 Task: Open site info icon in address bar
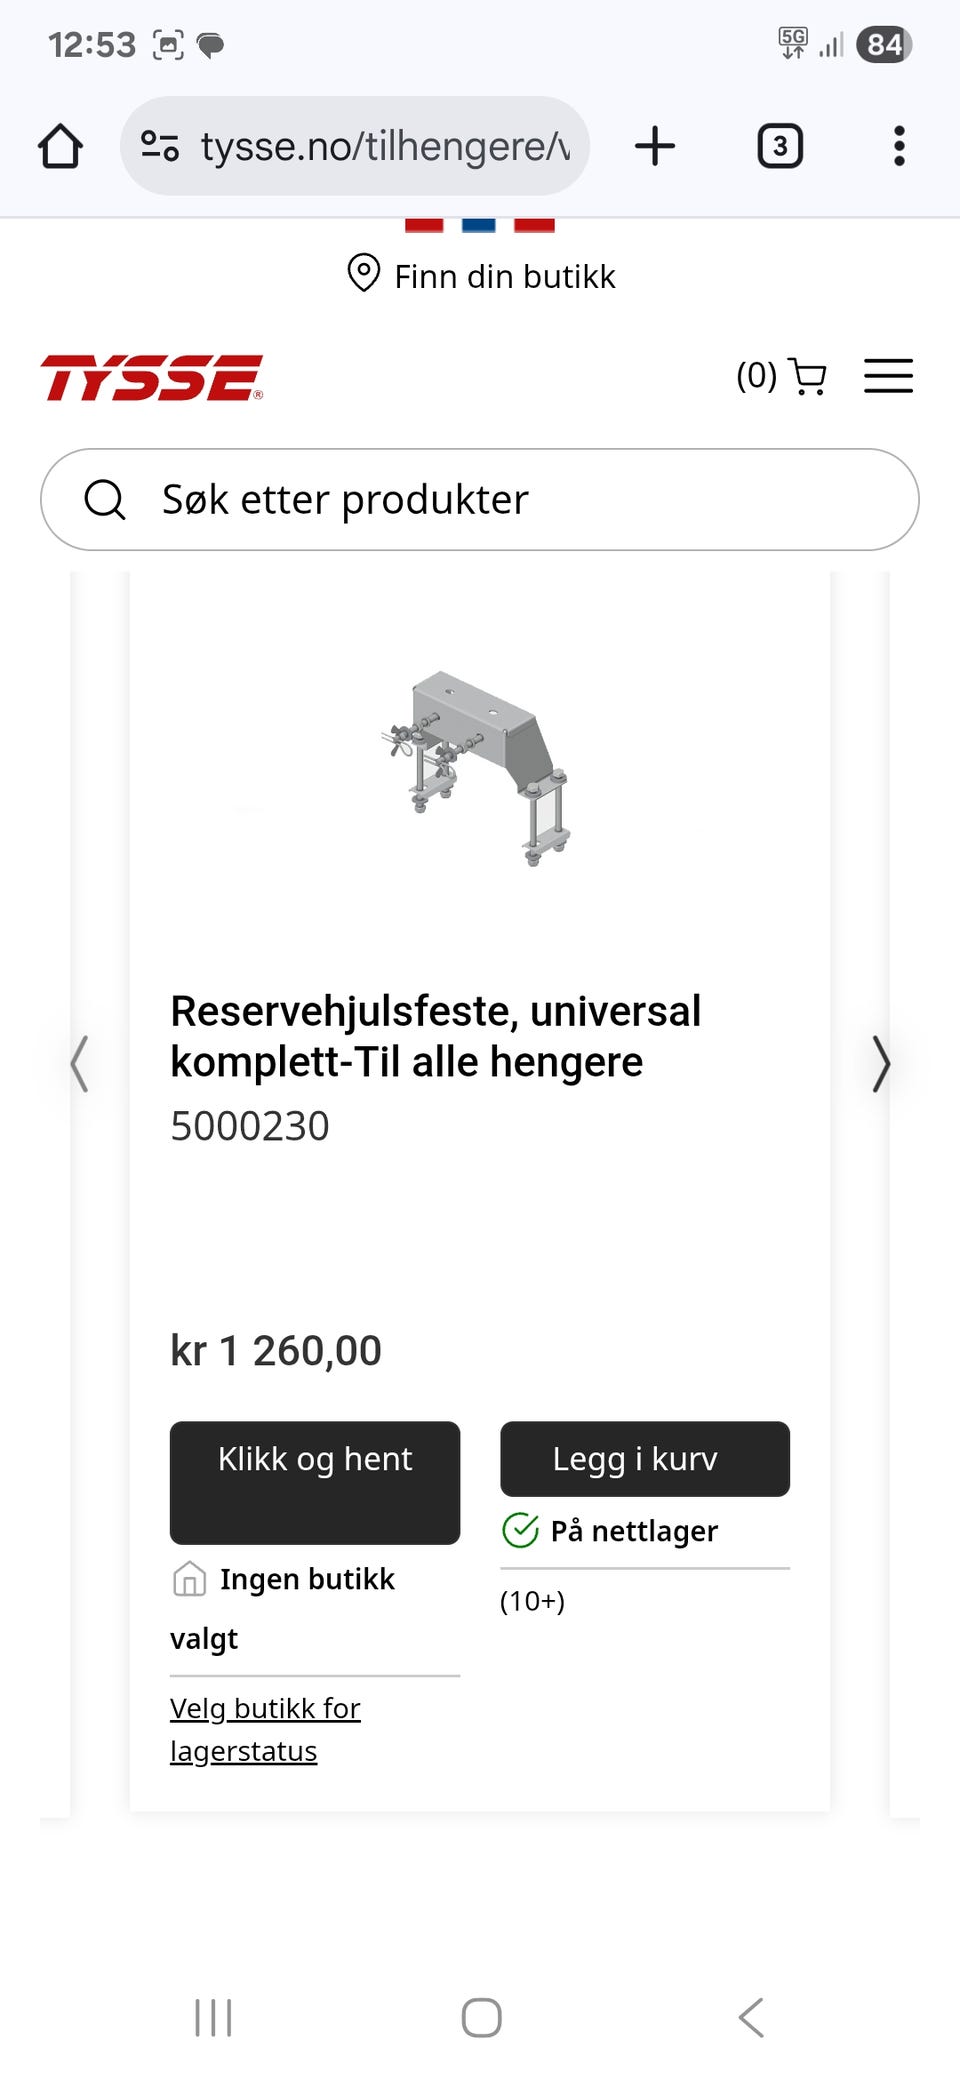click(x=160, y=146)
